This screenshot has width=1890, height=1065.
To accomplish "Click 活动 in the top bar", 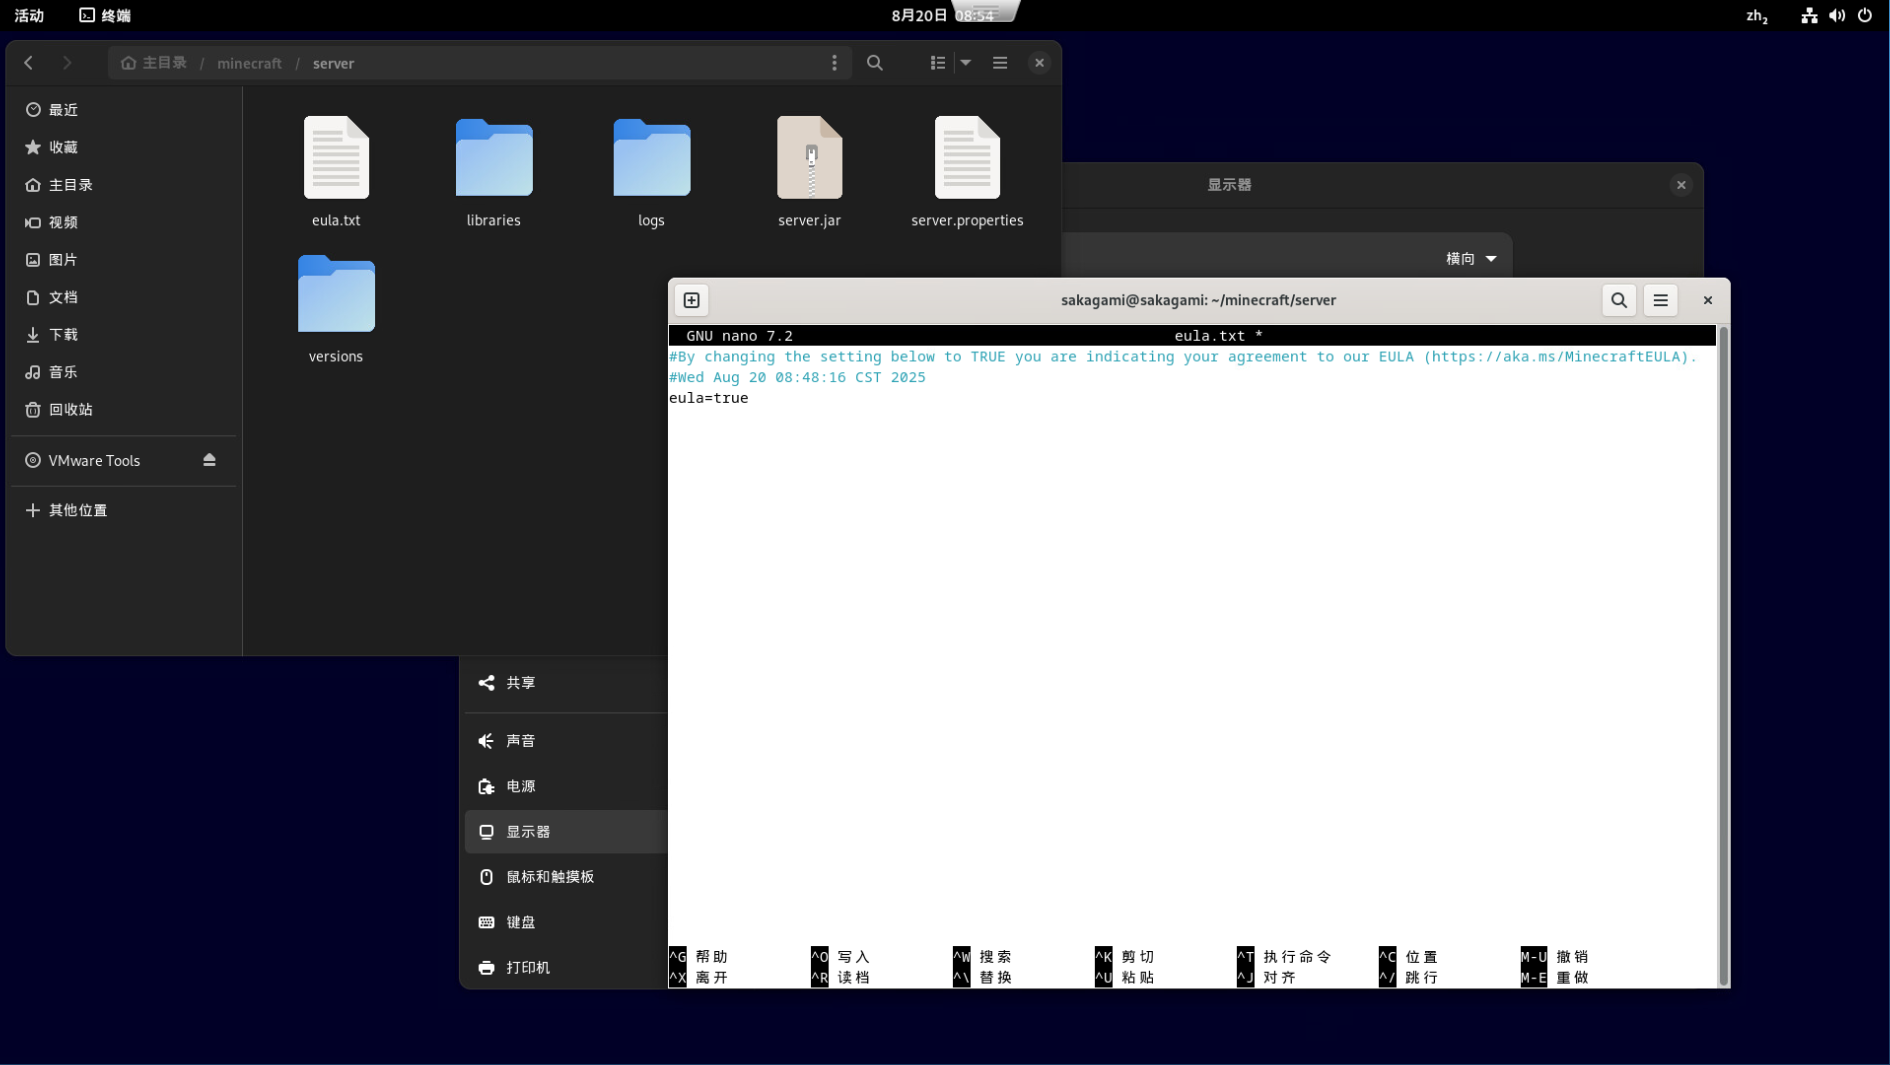I will pyautogui.click(x=29, y=15).
